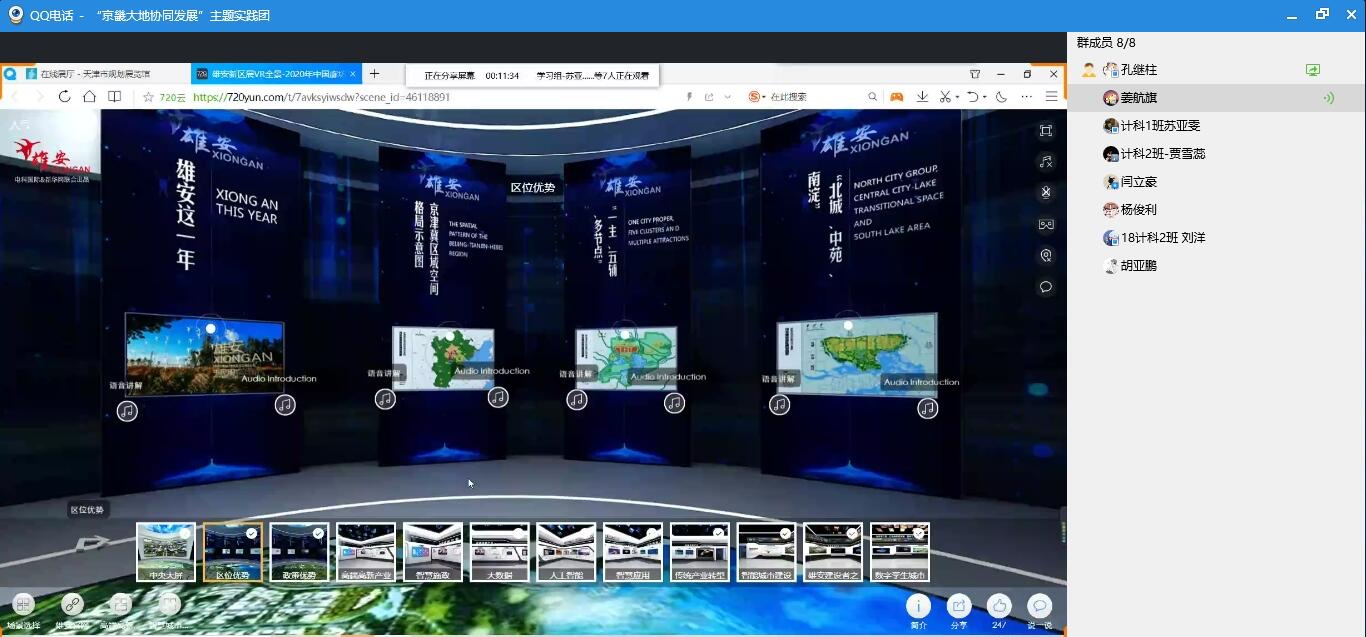
Task: Expand the screenshot scissors dropdown arrow
Action: point(957,97)
